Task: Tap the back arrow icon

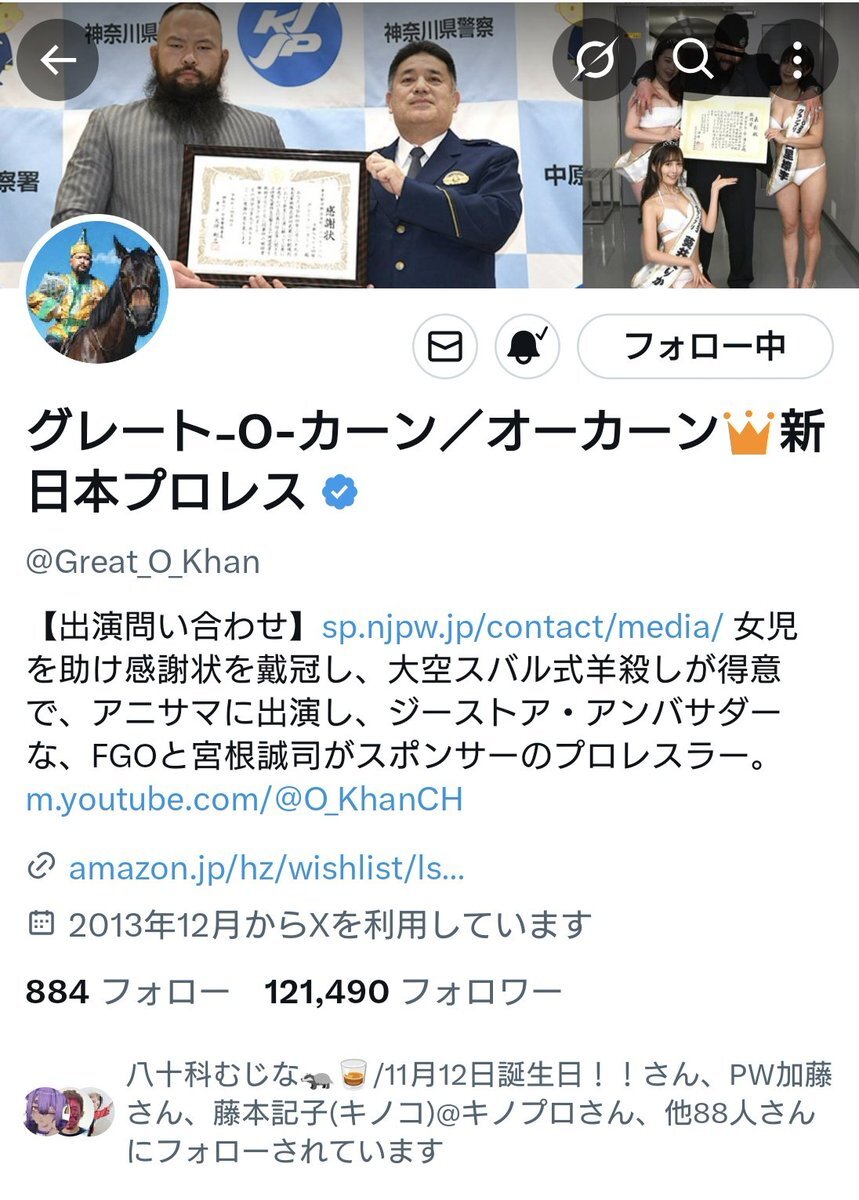Action: [x=57, y=62]
